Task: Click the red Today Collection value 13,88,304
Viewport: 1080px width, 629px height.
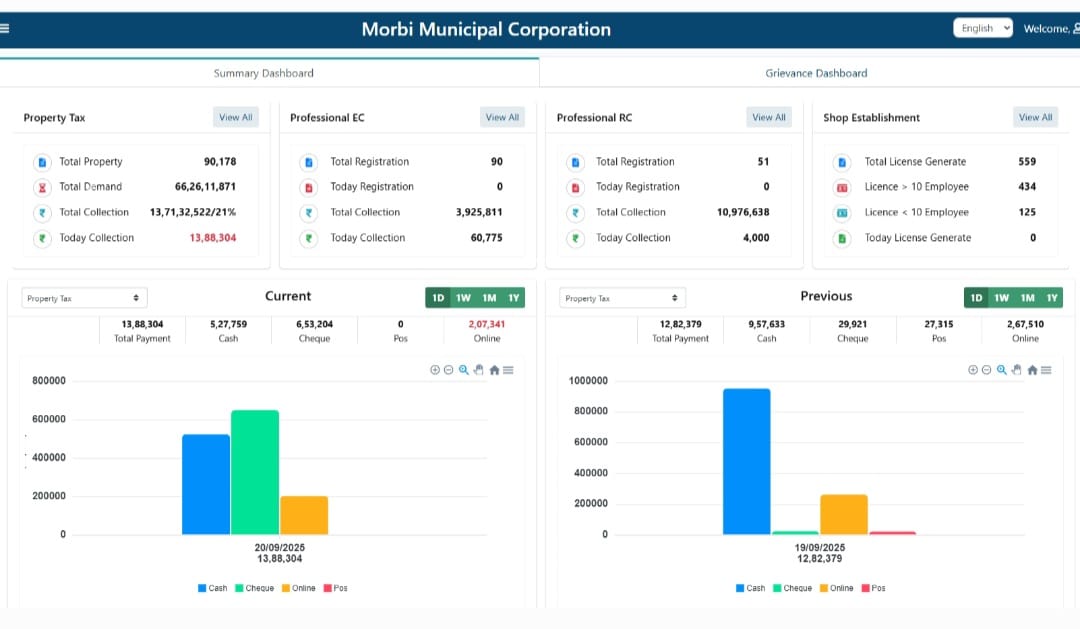Action: pos(213,238)
